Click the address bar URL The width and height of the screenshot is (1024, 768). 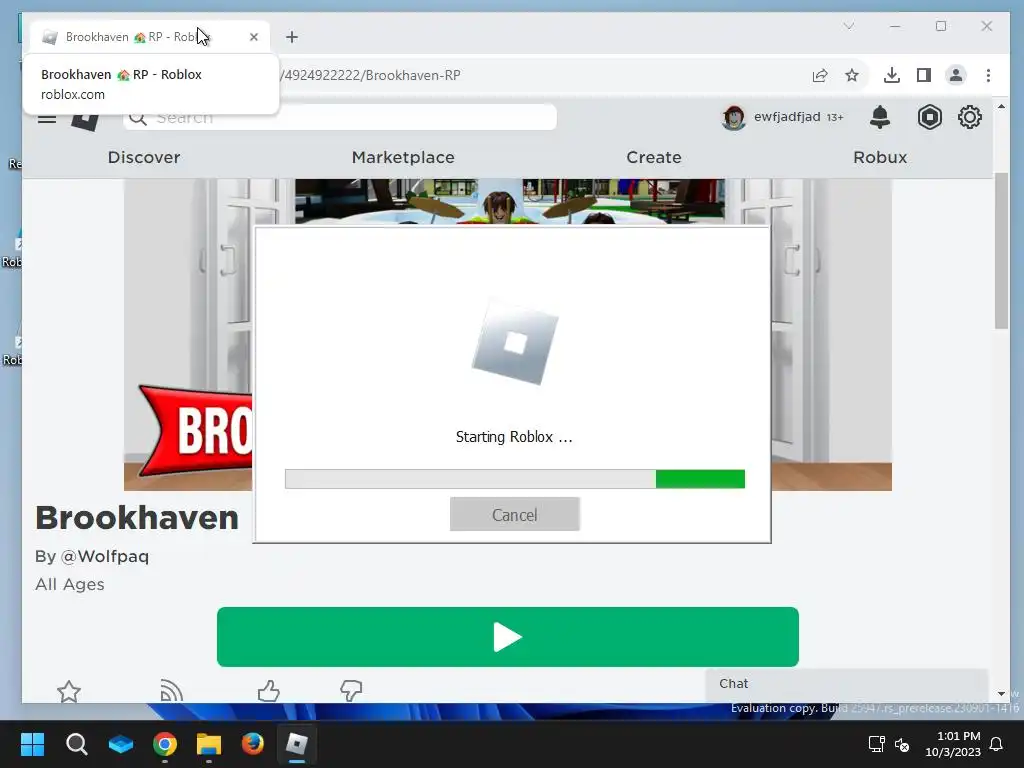[x=370, y=75]
